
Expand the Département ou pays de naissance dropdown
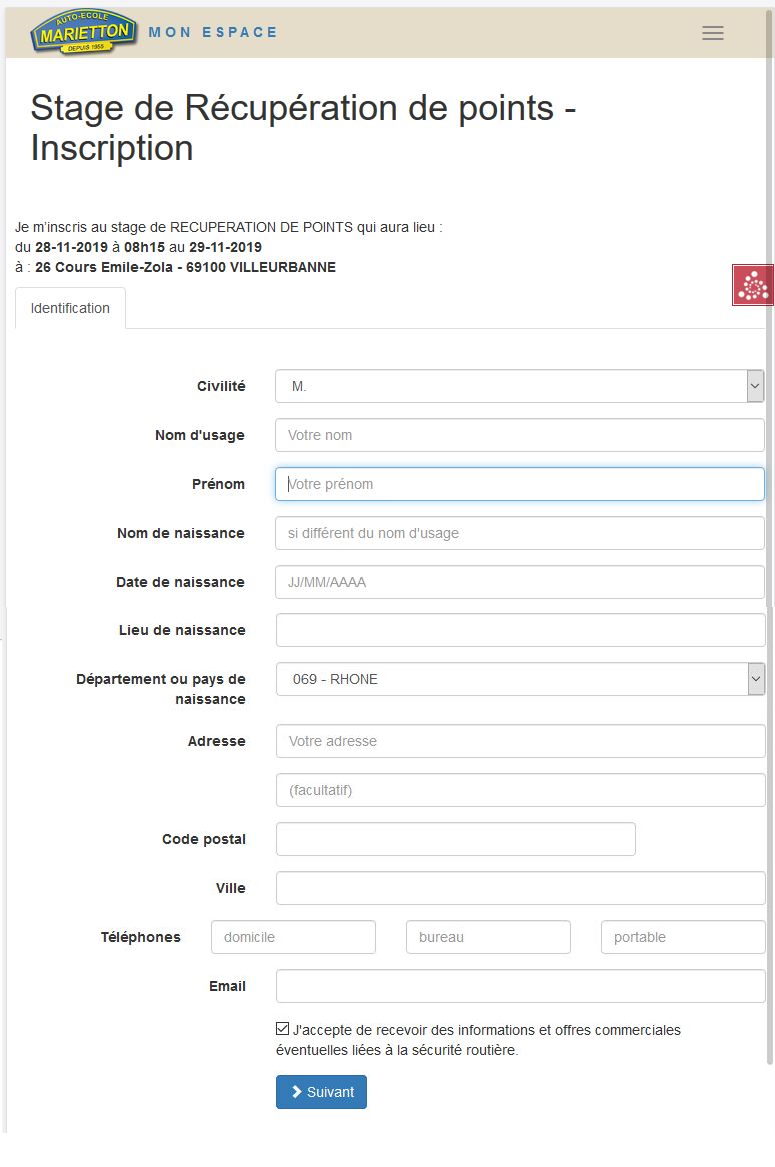(519, 679)
